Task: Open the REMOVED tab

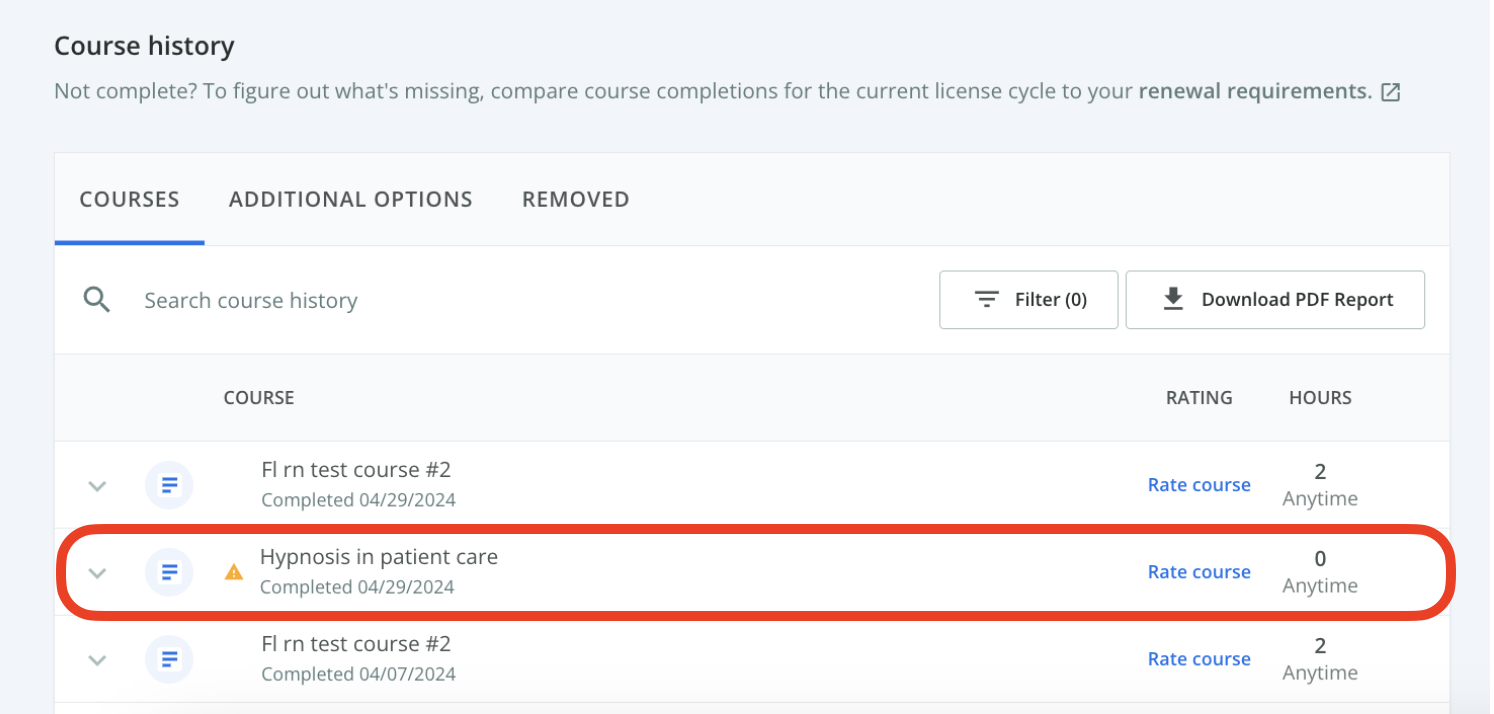Action: (x=575, y=199)
